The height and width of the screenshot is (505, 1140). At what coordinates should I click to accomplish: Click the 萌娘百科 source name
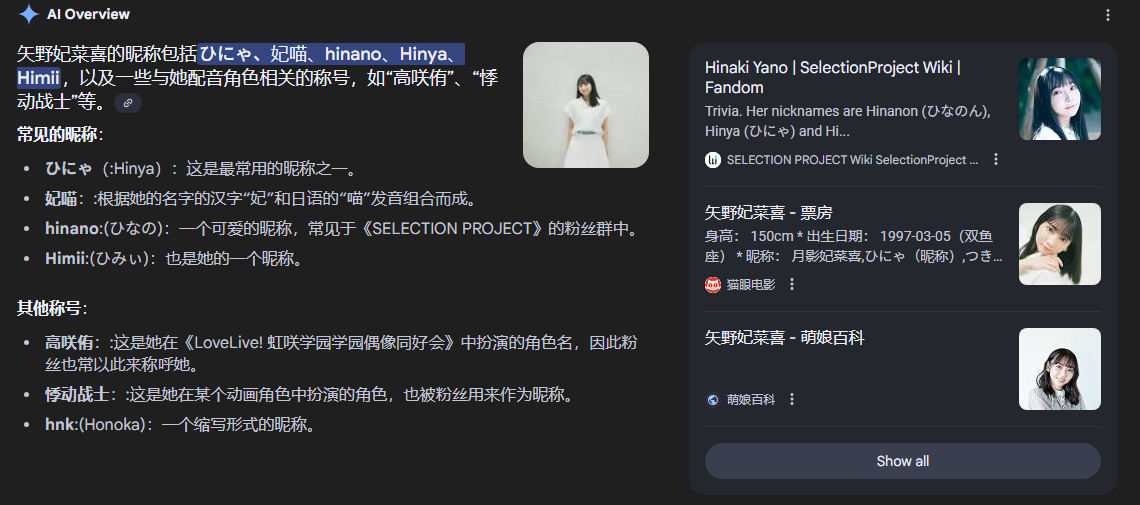751,400
